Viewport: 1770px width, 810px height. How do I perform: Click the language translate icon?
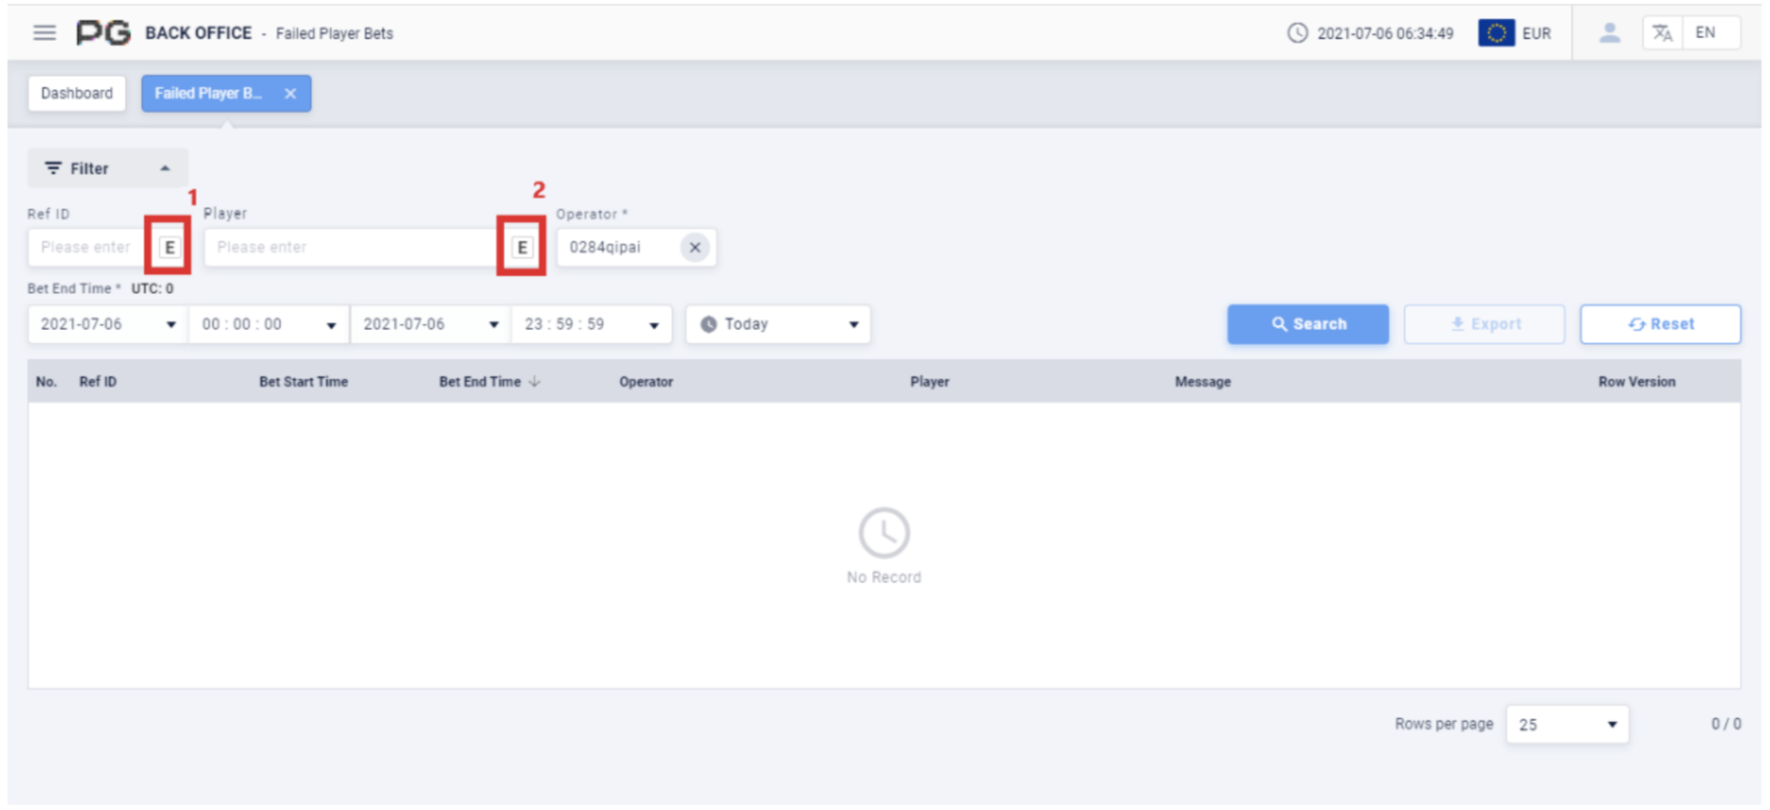coord(1662,33)
